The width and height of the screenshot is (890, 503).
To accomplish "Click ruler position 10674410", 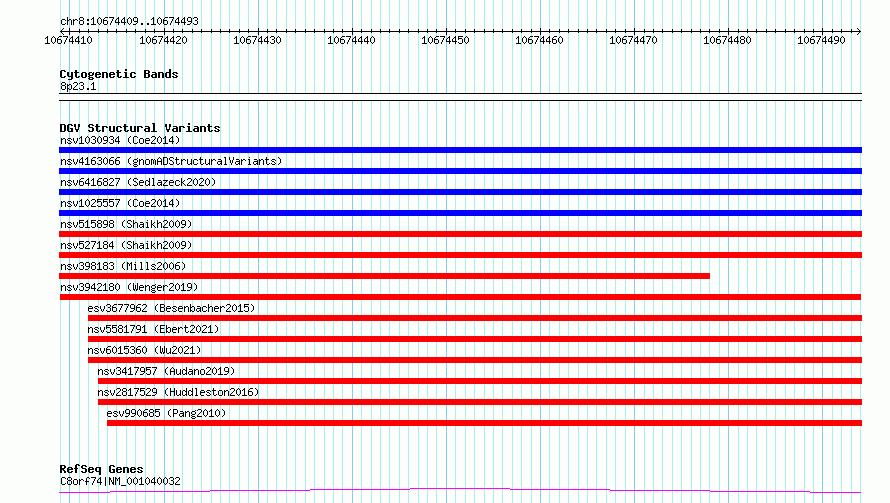I will click(x=68, y=40).
